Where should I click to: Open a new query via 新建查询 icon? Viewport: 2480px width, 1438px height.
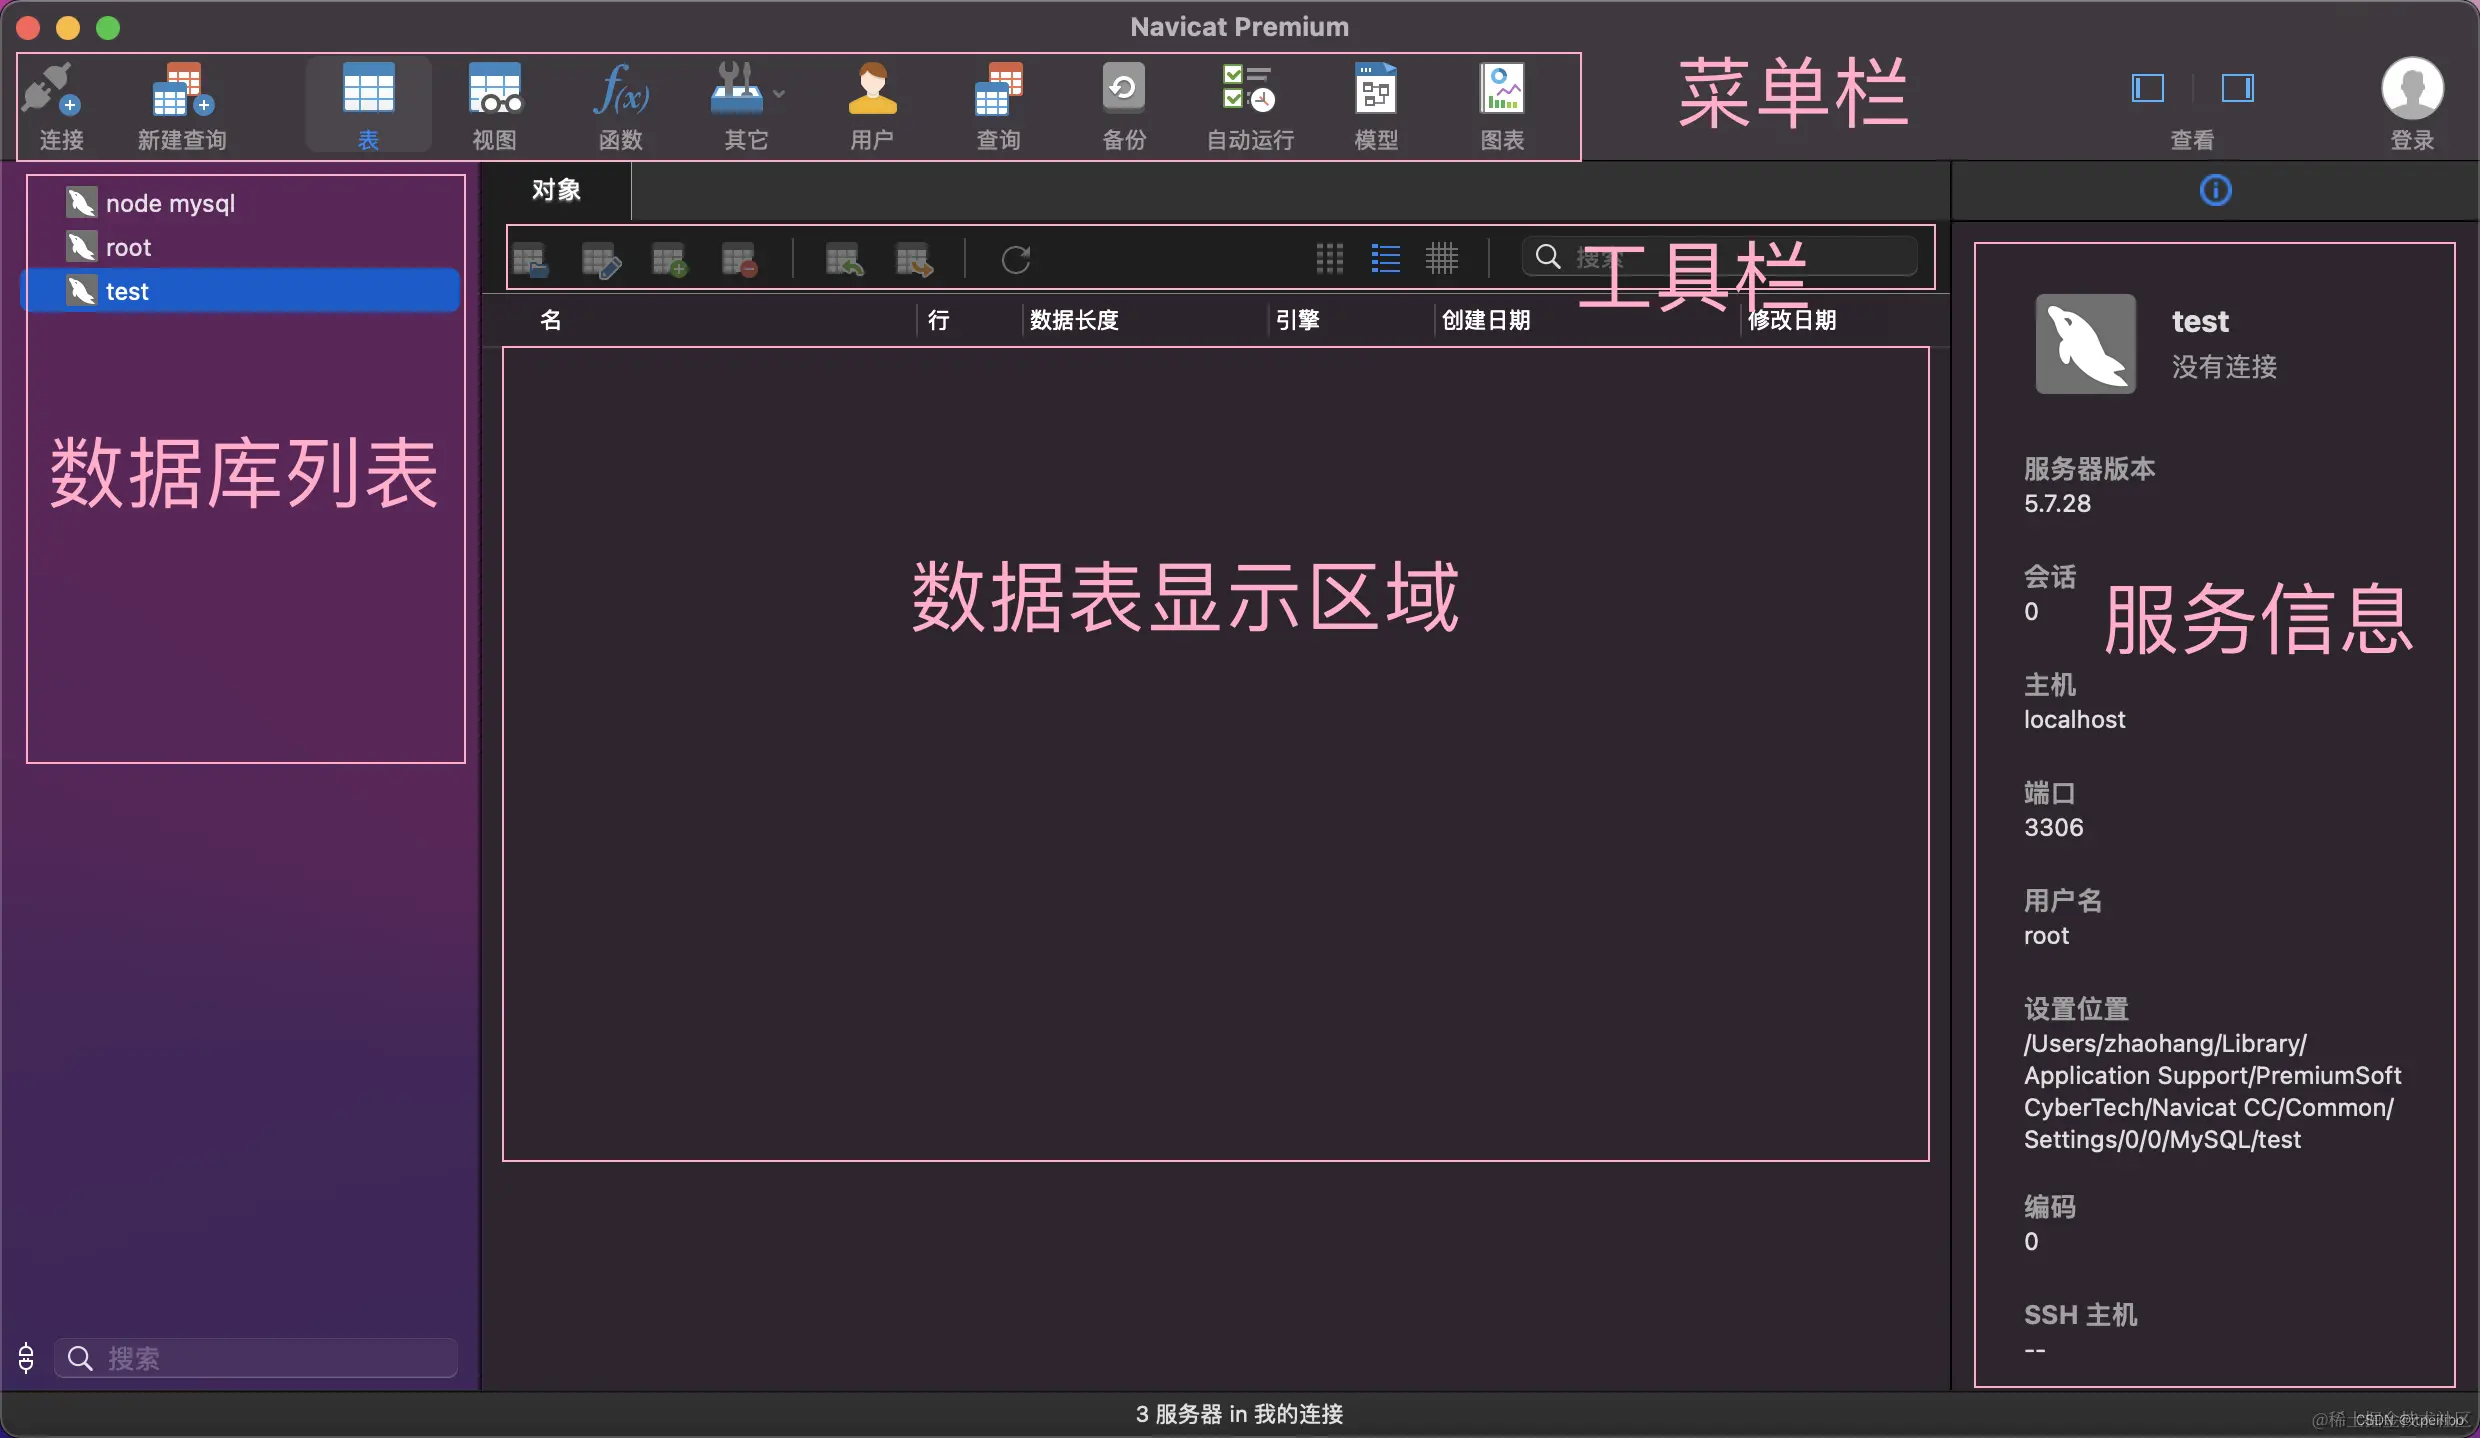[x=181, y=105]
